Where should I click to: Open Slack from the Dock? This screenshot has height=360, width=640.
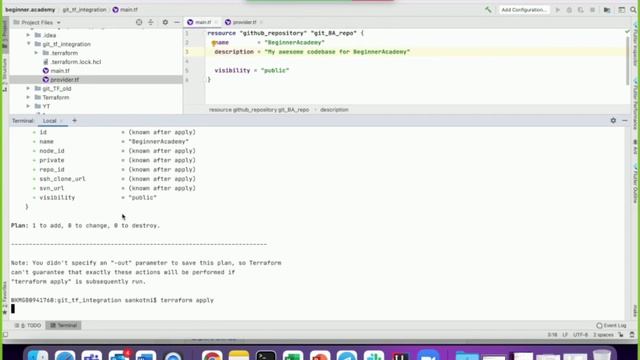click(x=374, y=356)
